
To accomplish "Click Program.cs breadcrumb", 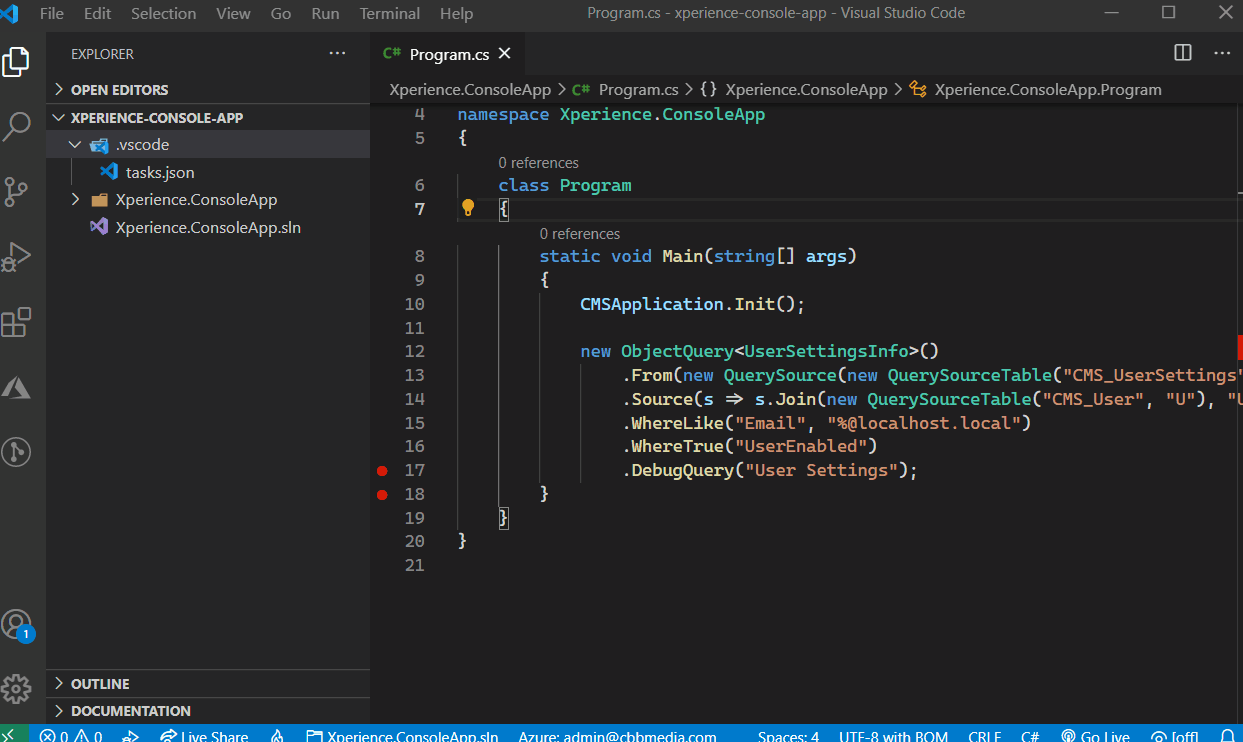I will 625,89.
